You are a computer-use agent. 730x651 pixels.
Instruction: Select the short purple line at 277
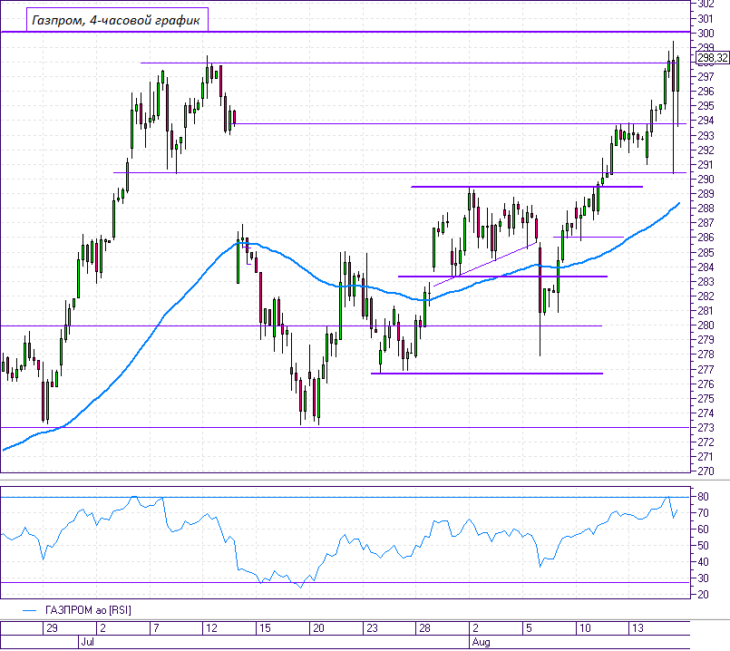pyautogui.click(x=487, y=373)
